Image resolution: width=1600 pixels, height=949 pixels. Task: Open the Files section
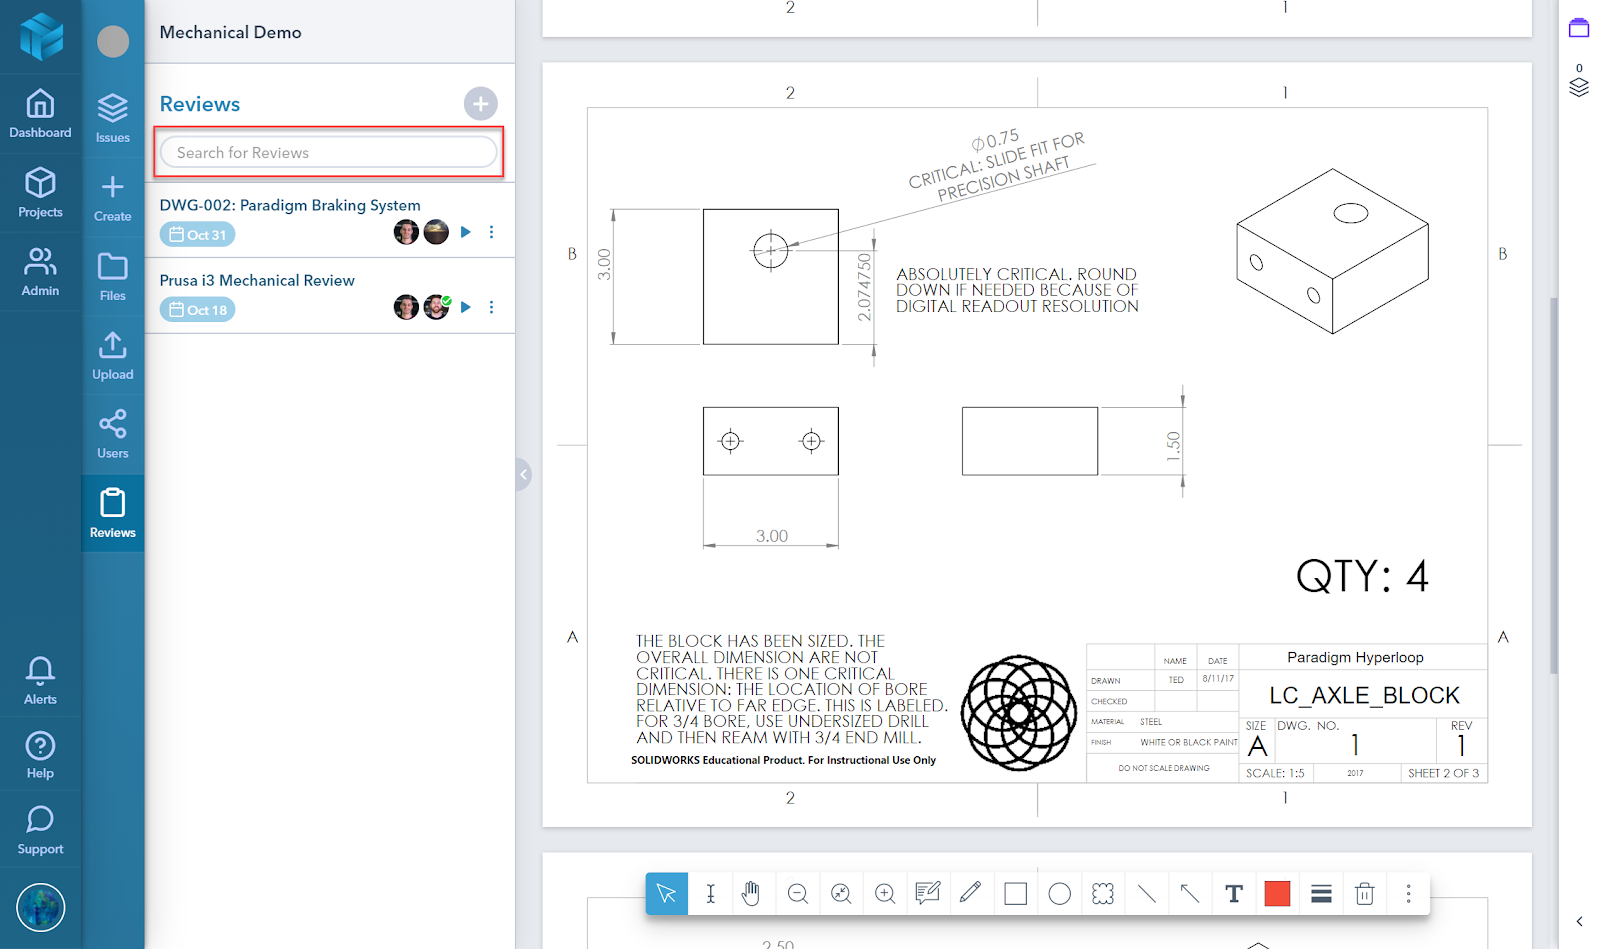pyautogui.click(x=113, y=276)
